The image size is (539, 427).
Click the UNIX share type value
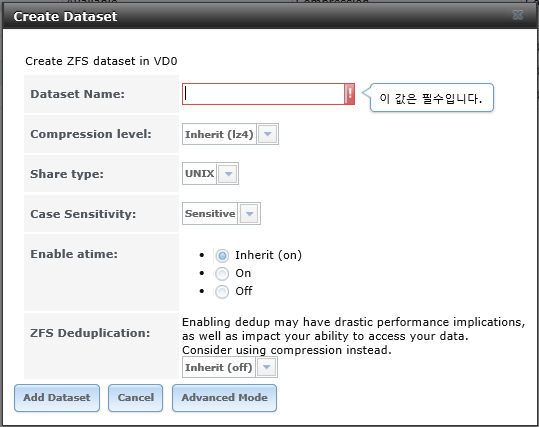(200, 174)
